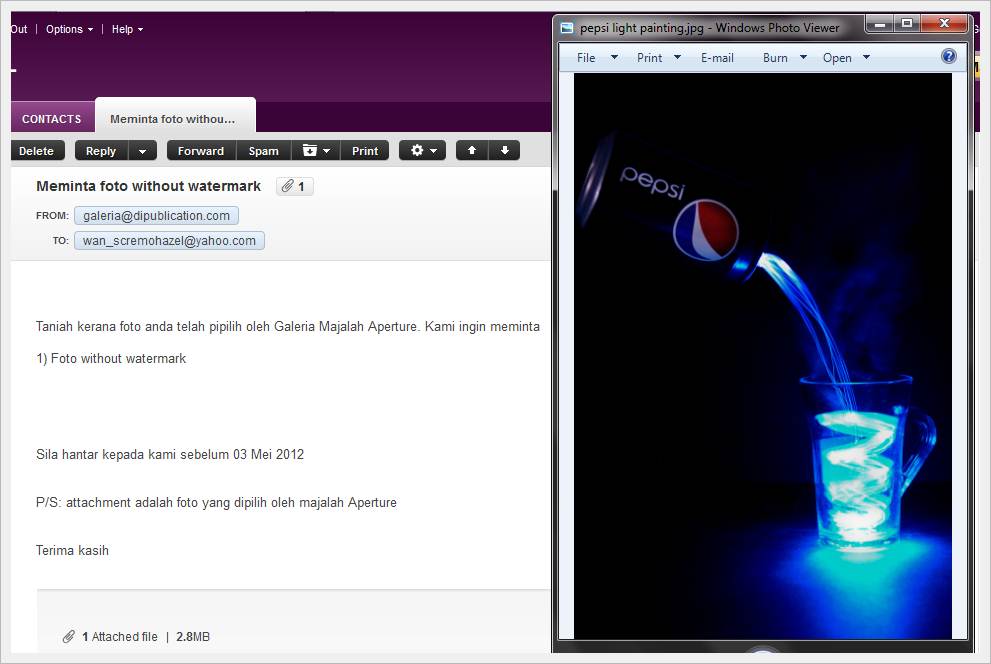
Task: Go to next message with down arrow
Action: (504, 150)
